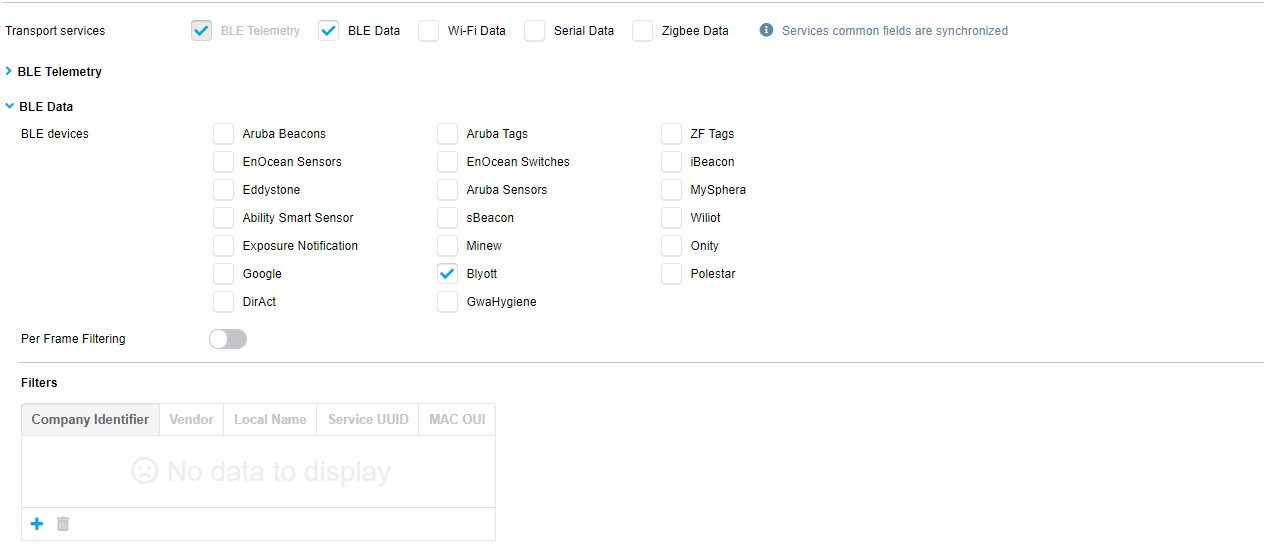Switch to the Local Name tab
The image size is (1267, 551).
click(270, 420)
